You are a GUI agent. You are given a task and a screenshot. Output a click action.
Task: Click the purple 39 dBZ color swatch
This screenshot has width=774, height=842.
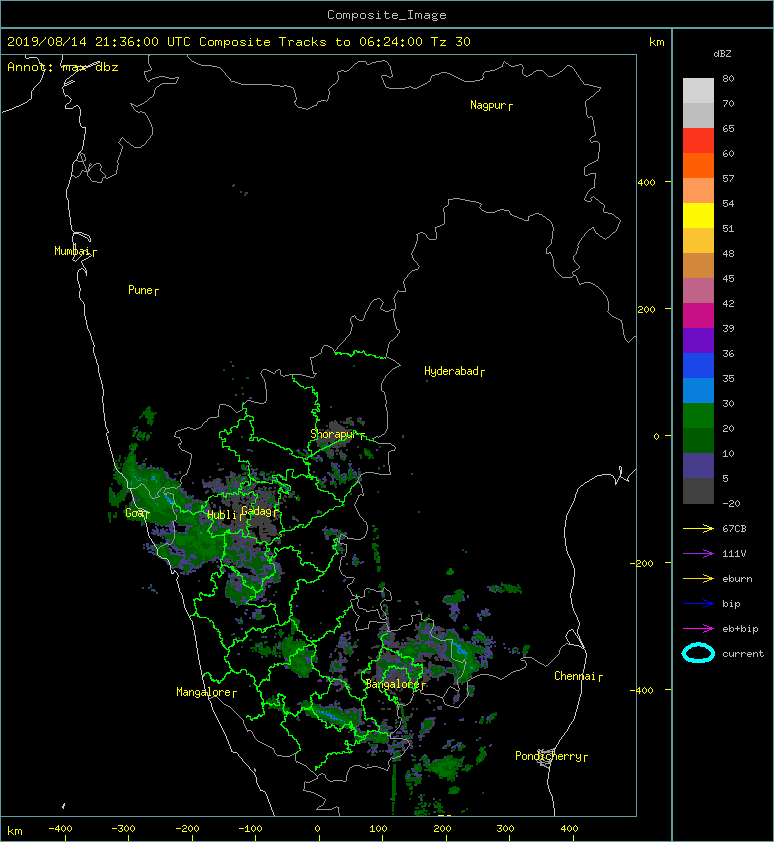coord(698,340)
